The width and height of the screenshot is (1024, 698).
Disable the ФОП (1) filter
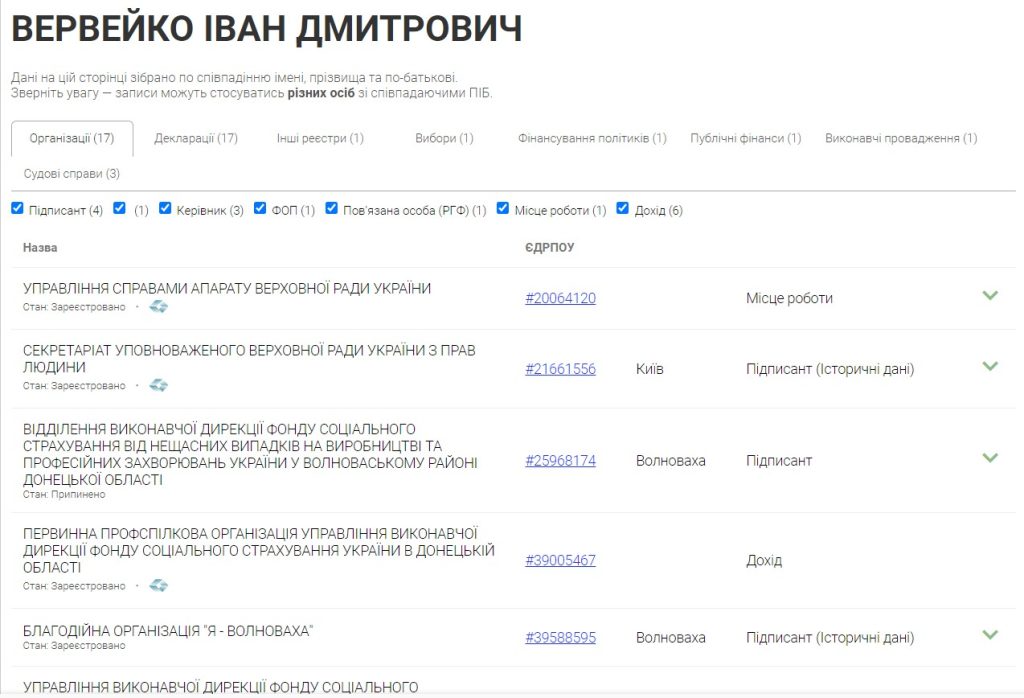[260, 209]
